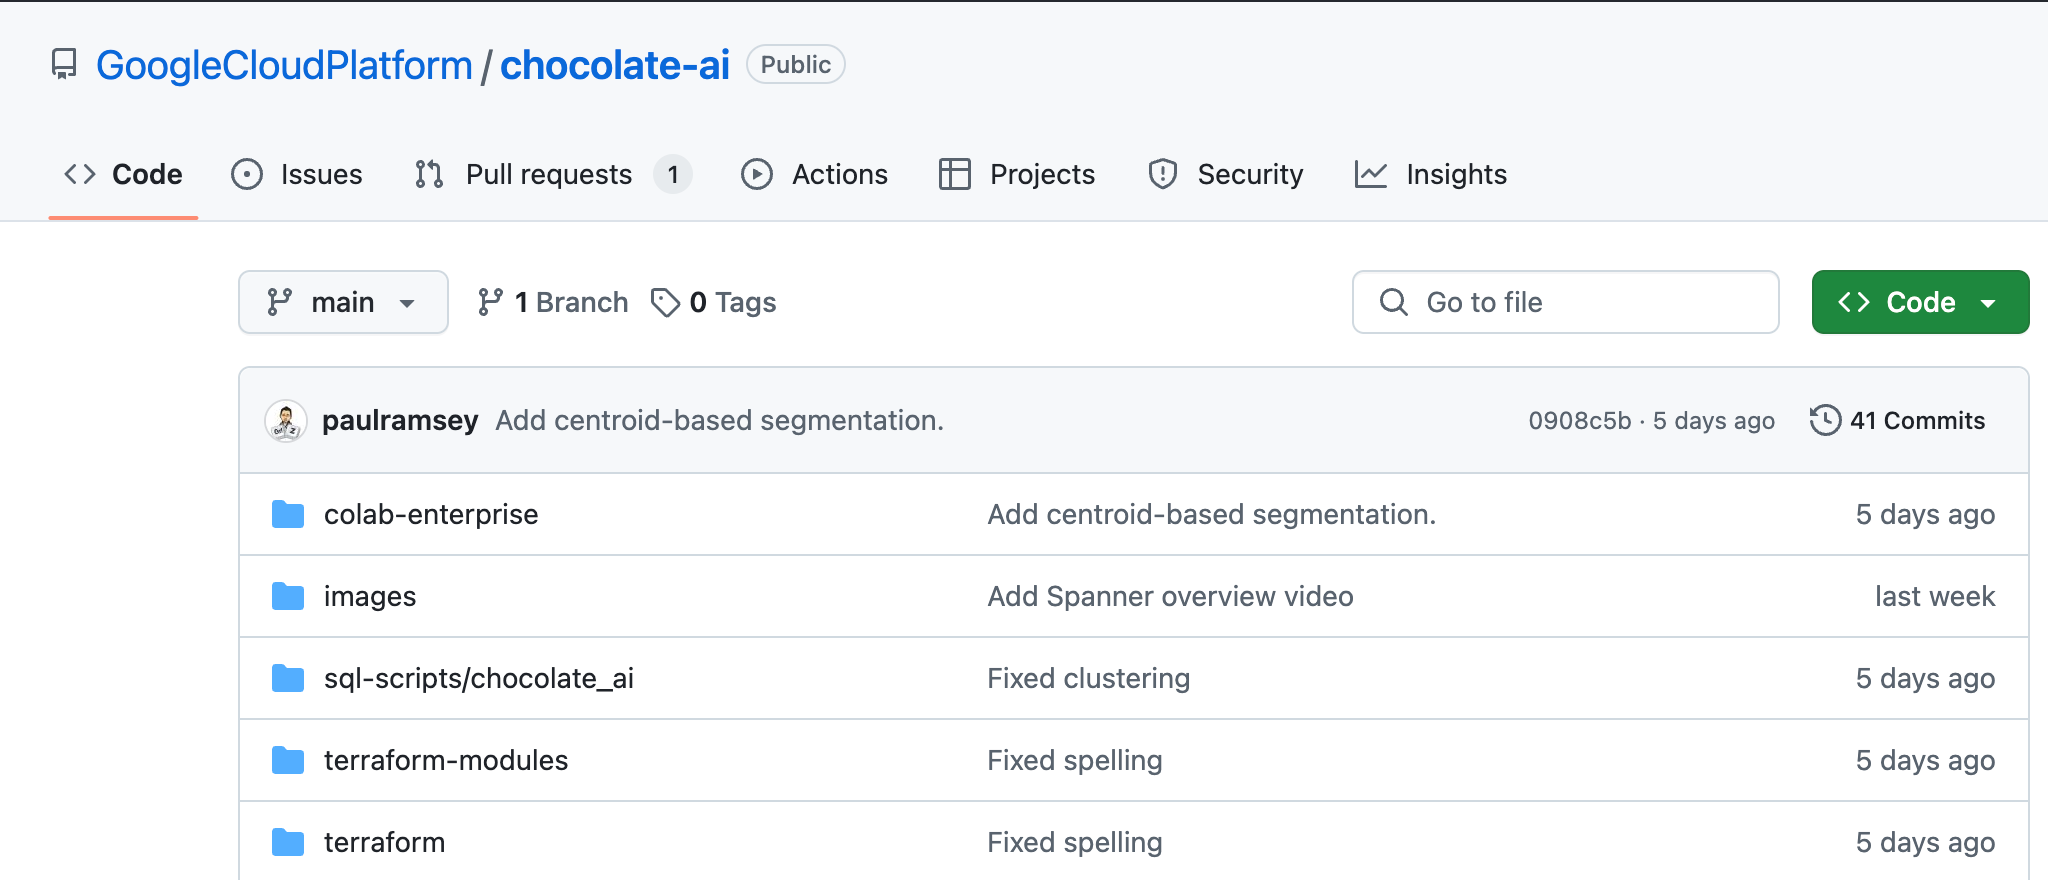This screenshot has width=2048, height=880.
Task: Open the green Code button
Action: 1920,302
